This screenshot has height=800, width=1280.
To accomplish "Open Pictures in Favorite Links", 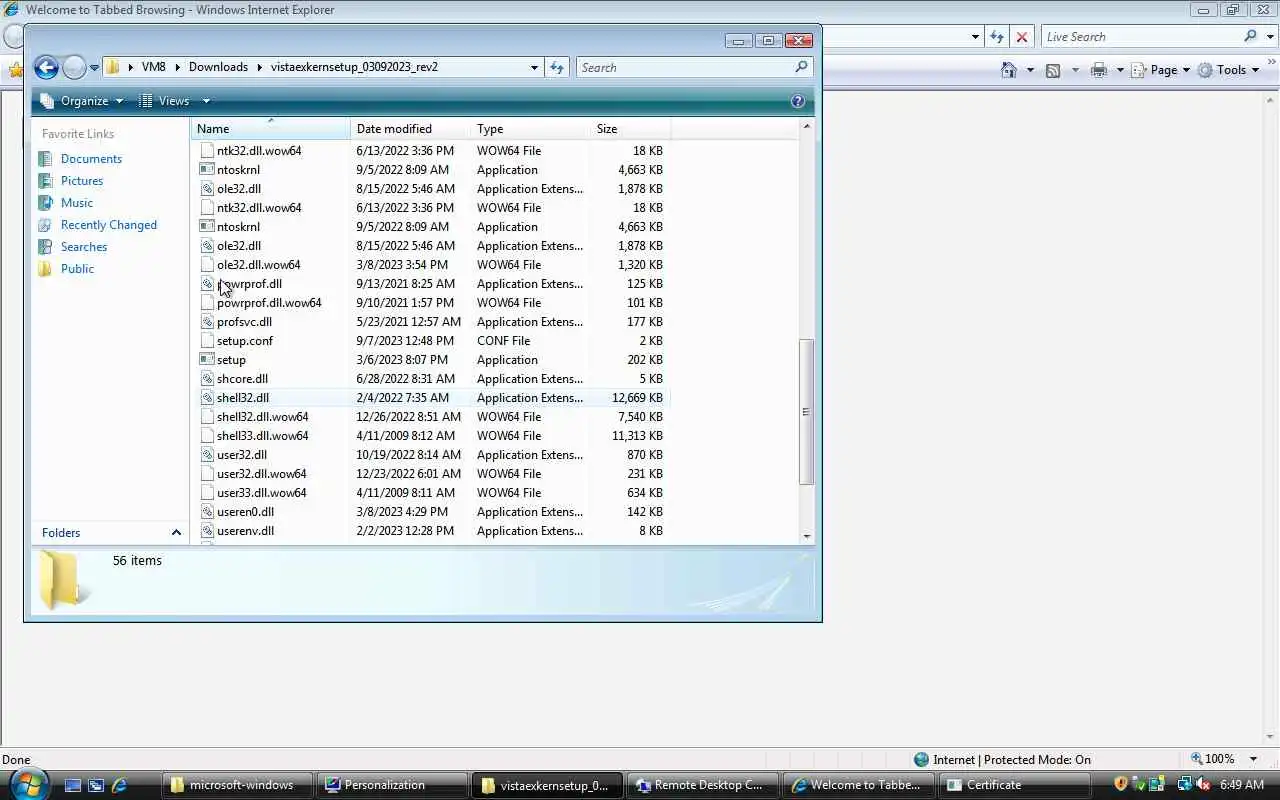I will coord(82,181).
